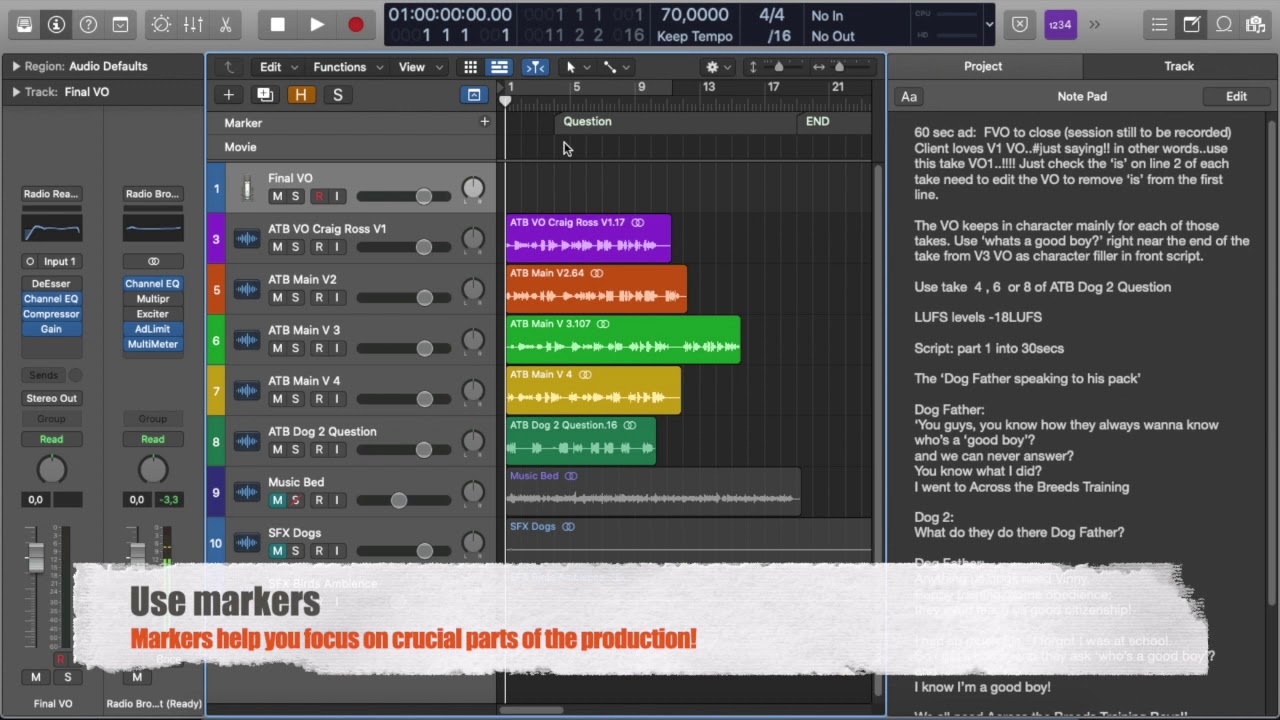Show the Toolbar via toolbar icon
1280x720 pixels.
(120, 25)
